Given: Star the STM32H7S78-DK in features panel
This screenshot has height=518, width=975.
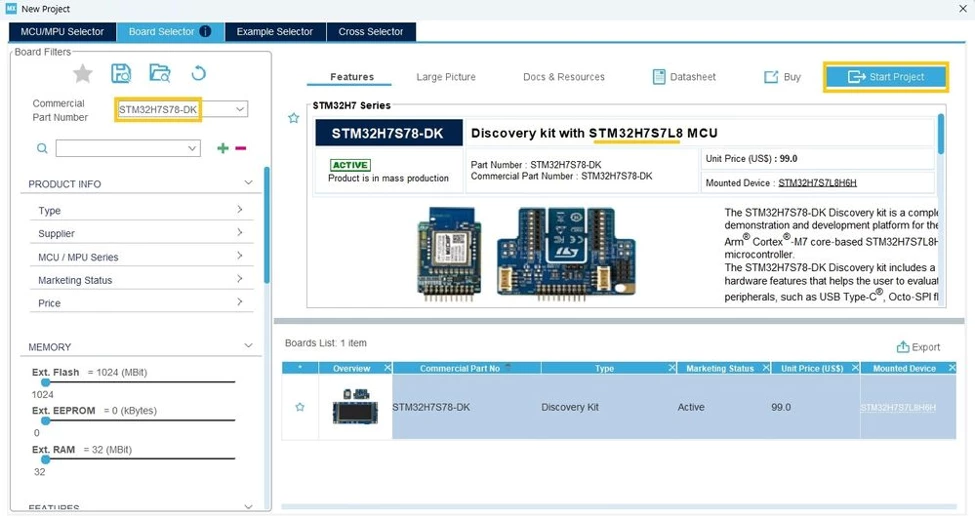Looking at the screenshot, I should point(293,118).
